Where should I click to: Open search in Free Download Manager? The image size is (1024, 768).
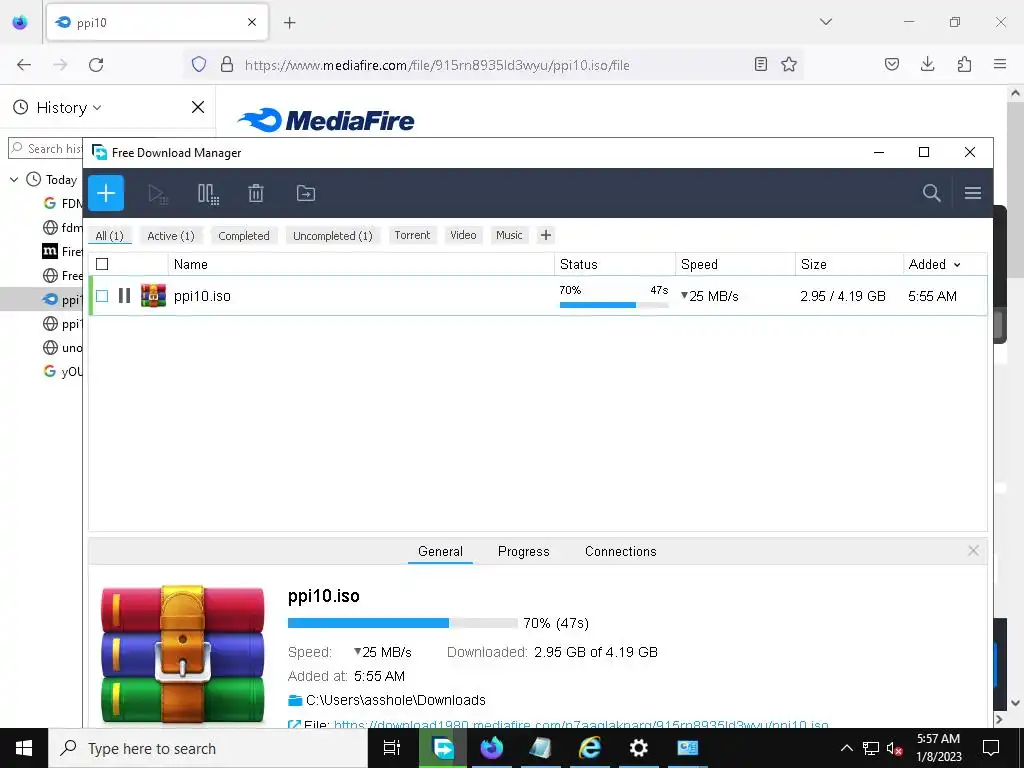pos(931,193)
